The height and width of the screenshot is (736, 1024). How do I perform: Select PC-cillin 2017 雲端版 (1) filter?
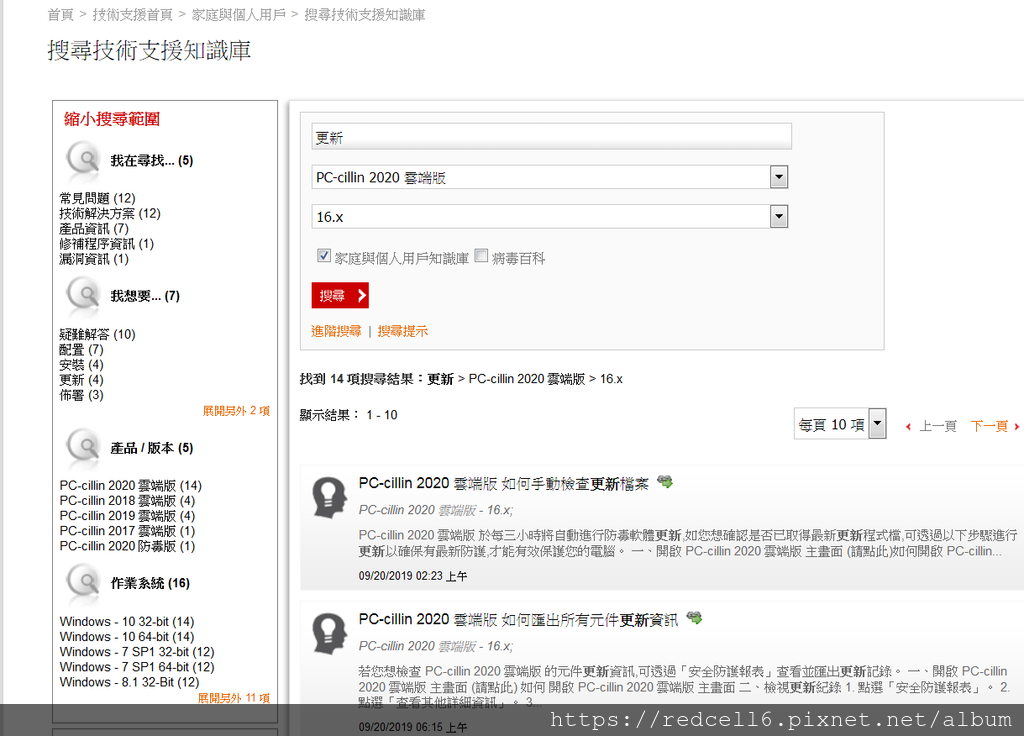point(127,530)
